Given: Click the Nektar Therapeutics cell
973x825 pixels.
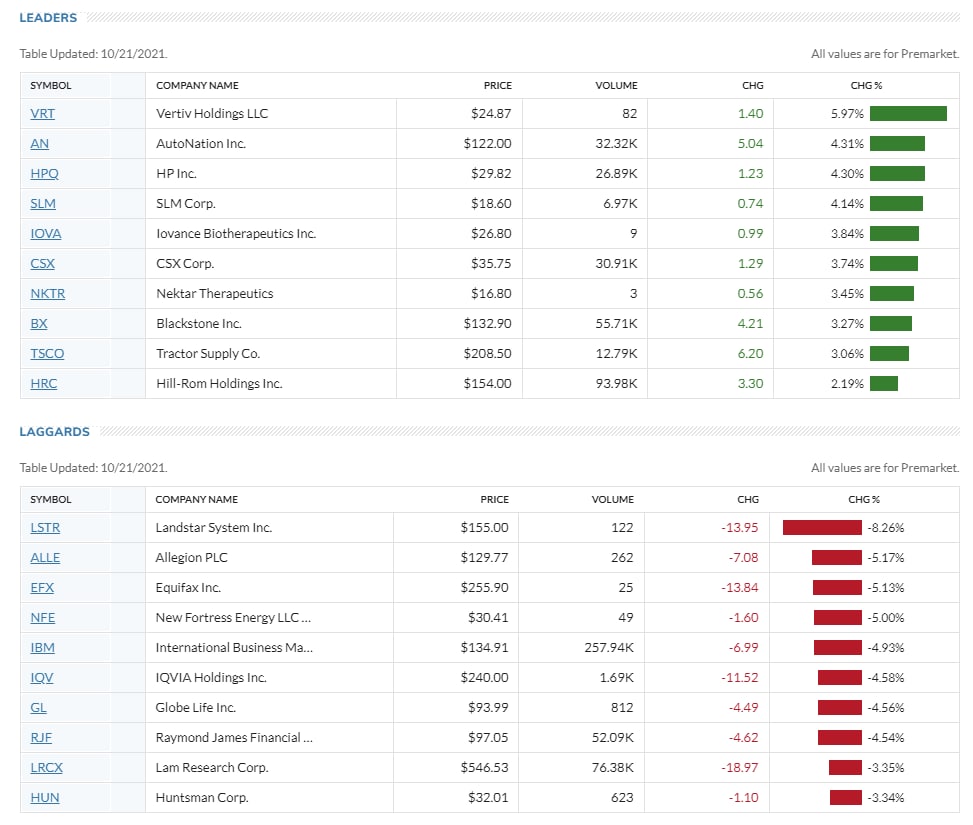Looking at the screenshot, I should pos(214,294).
